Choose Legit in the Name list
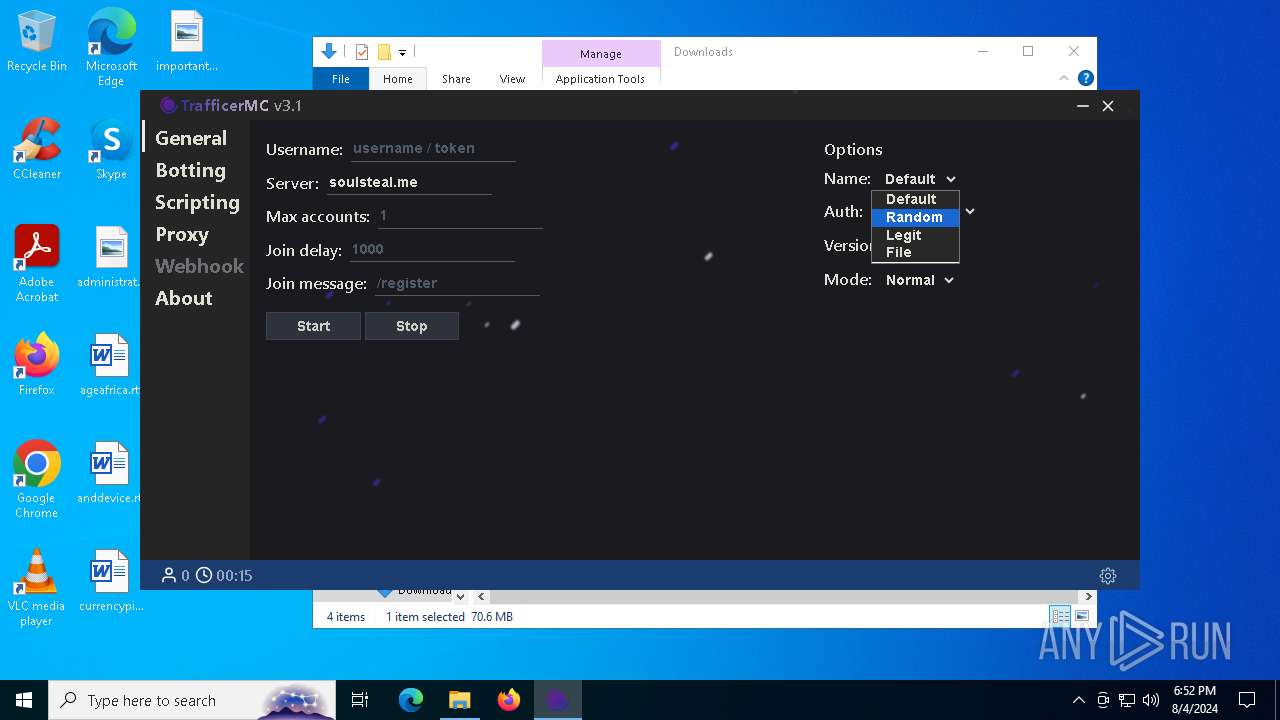The height and width of the screenshot is (720, 1280). [915, 235]
